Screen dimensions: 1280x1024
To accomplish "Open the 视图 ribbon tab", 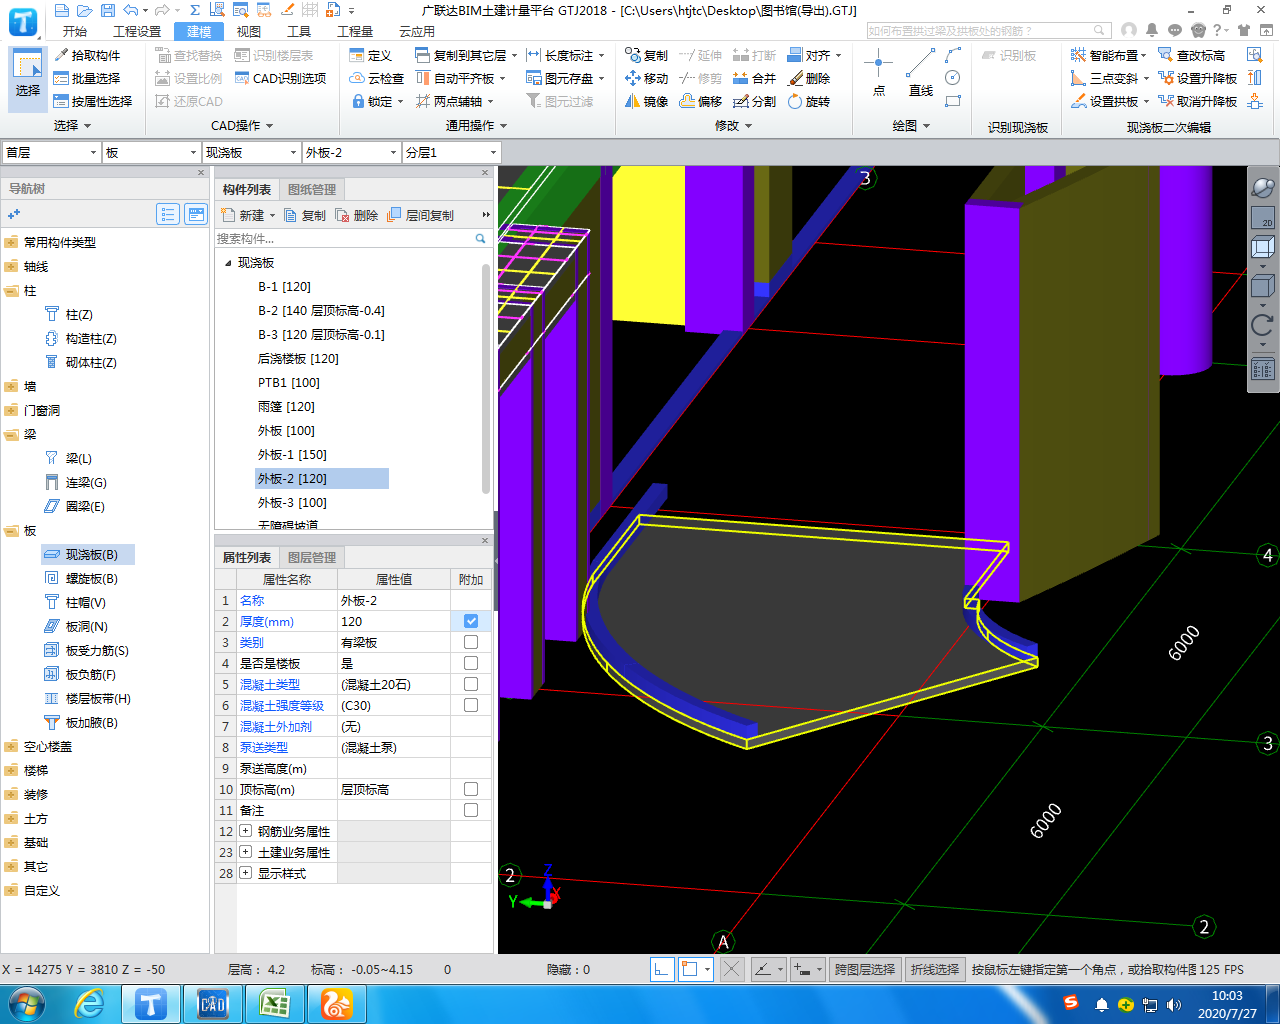I will [249, 31].
